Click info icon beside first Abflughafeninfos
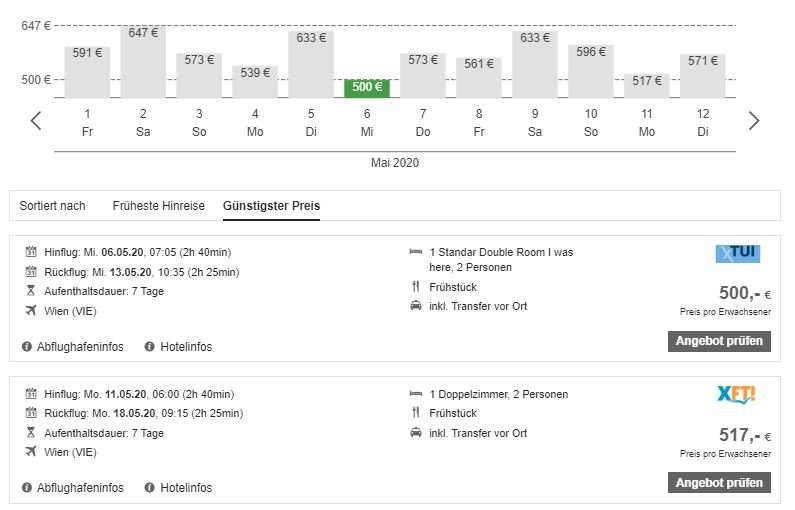 27,347
